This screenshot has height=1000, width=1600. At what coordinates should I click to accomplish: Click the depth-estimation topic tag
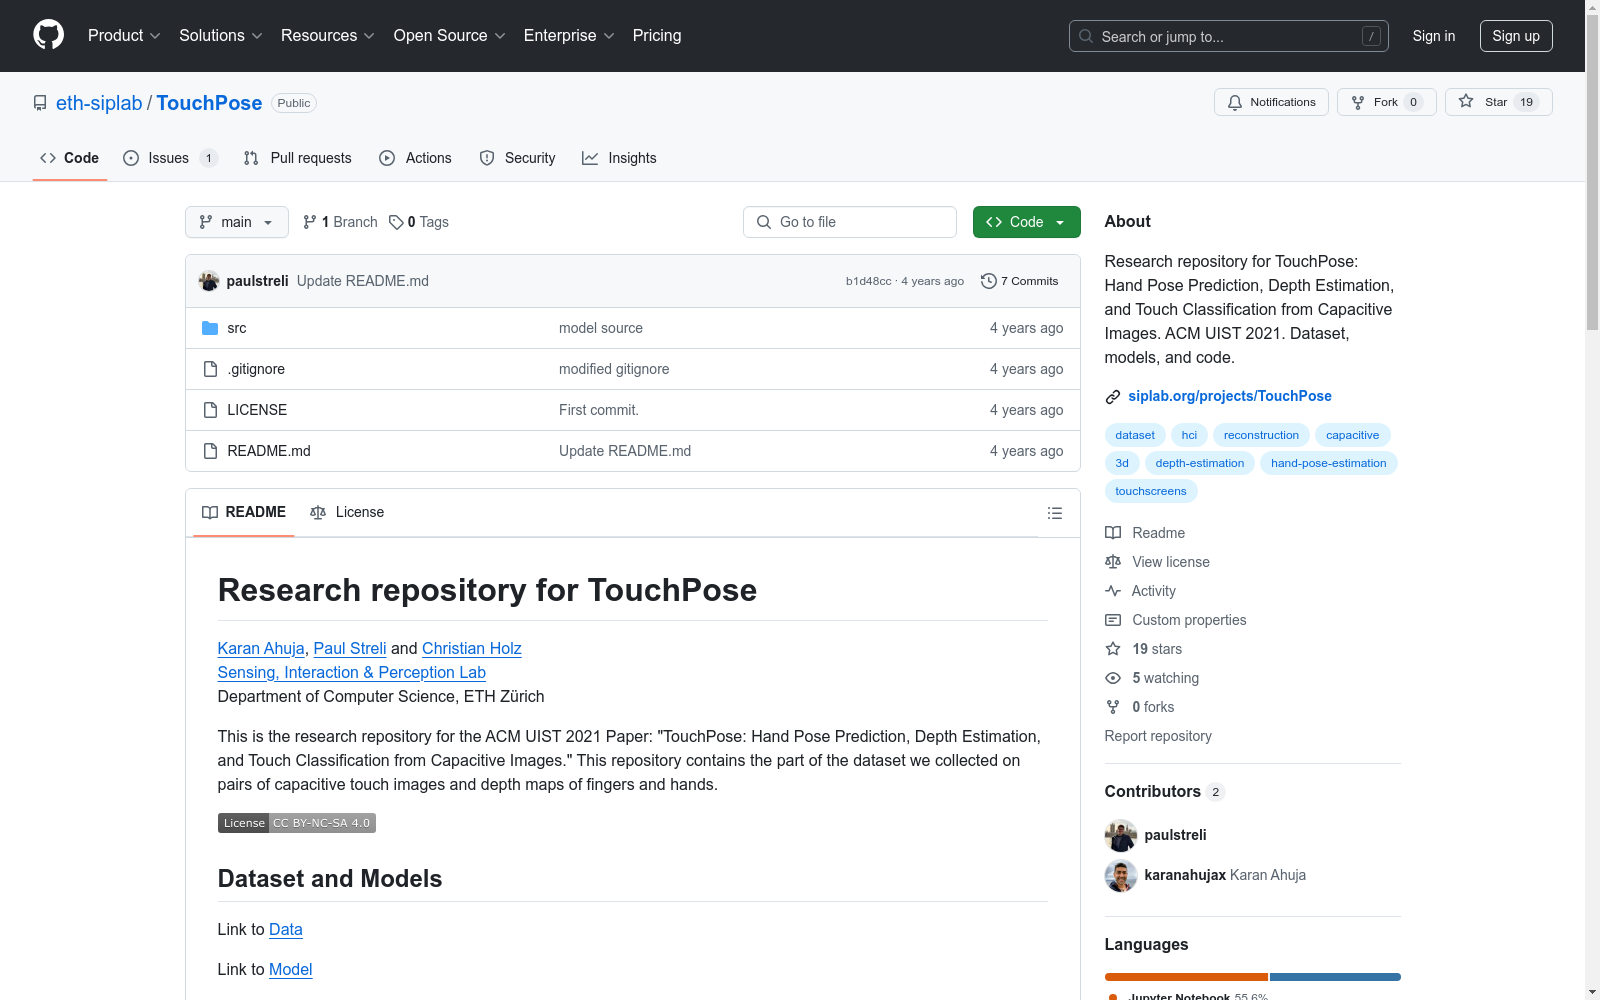point(1200,463)
